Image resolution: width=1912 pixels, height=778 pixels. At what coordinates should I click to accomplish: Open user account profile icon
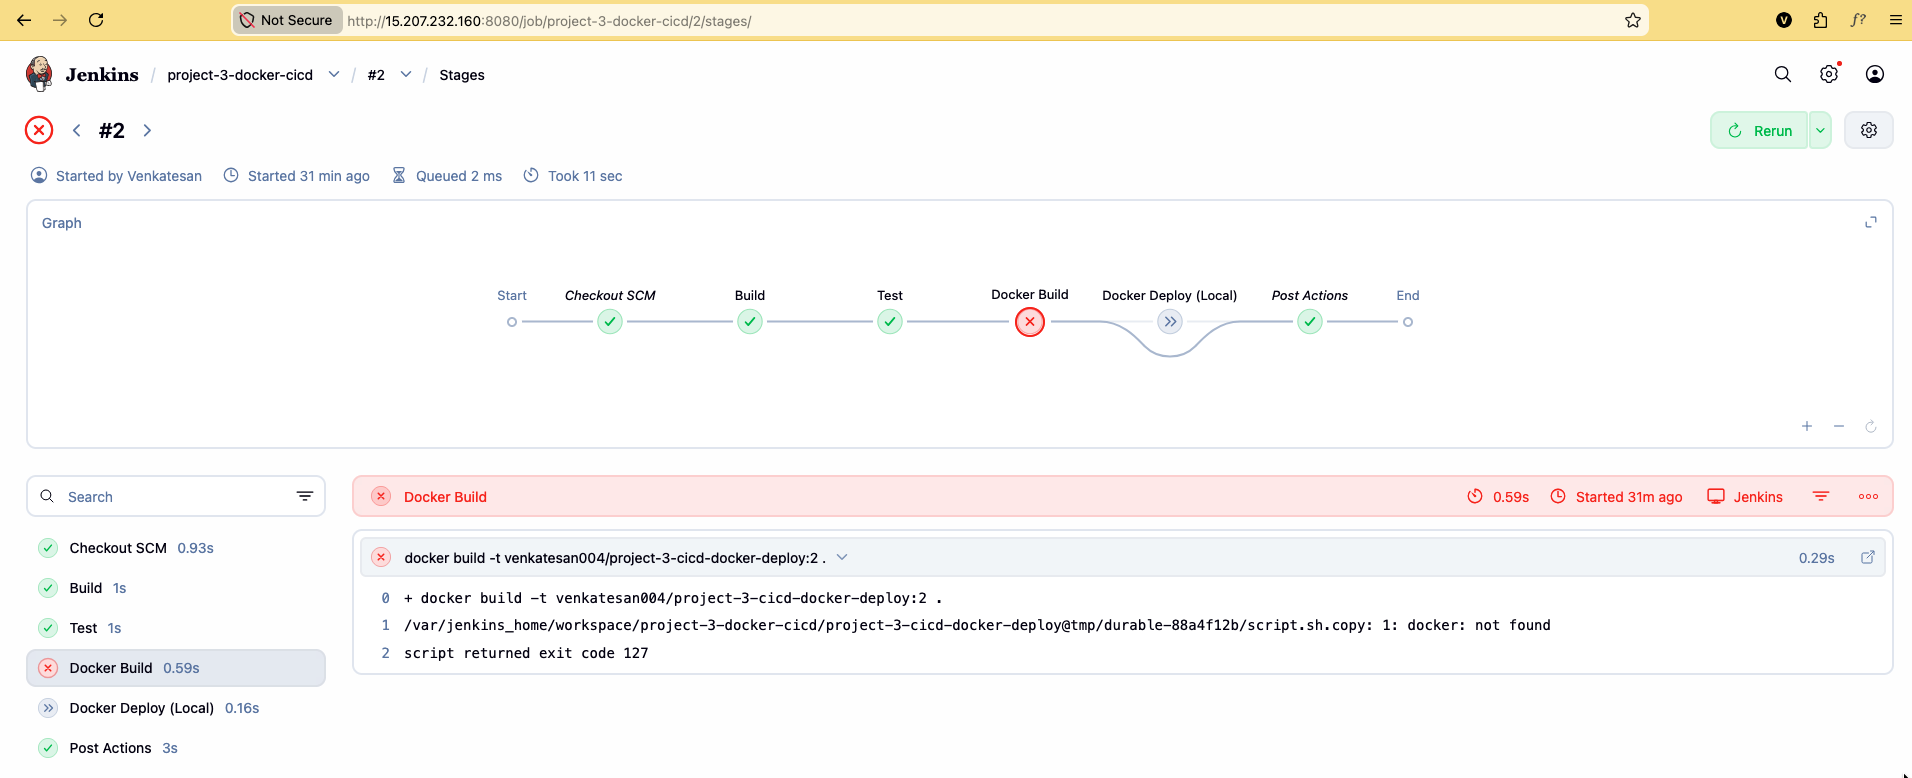click(x=1875, y=74)
